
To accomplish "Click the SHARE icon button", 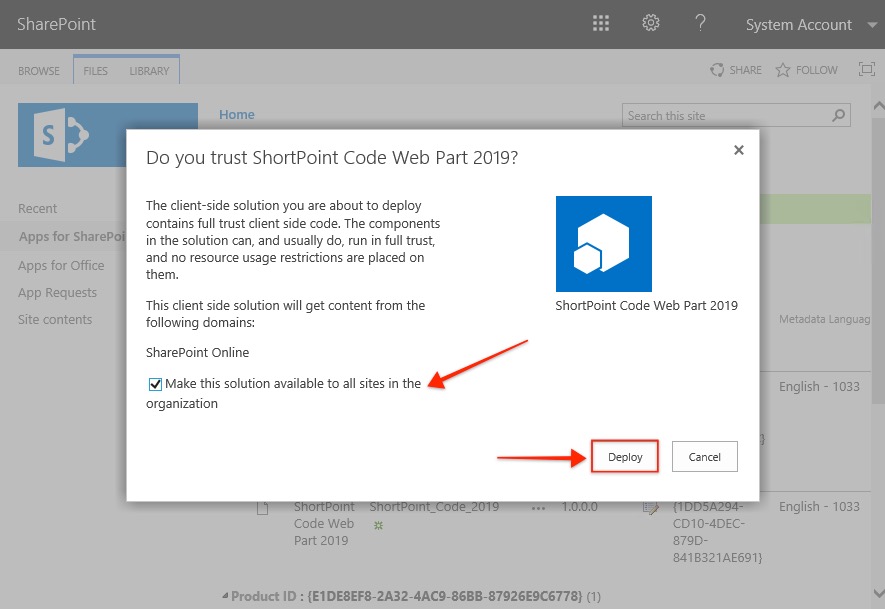I will pos(717,70).
